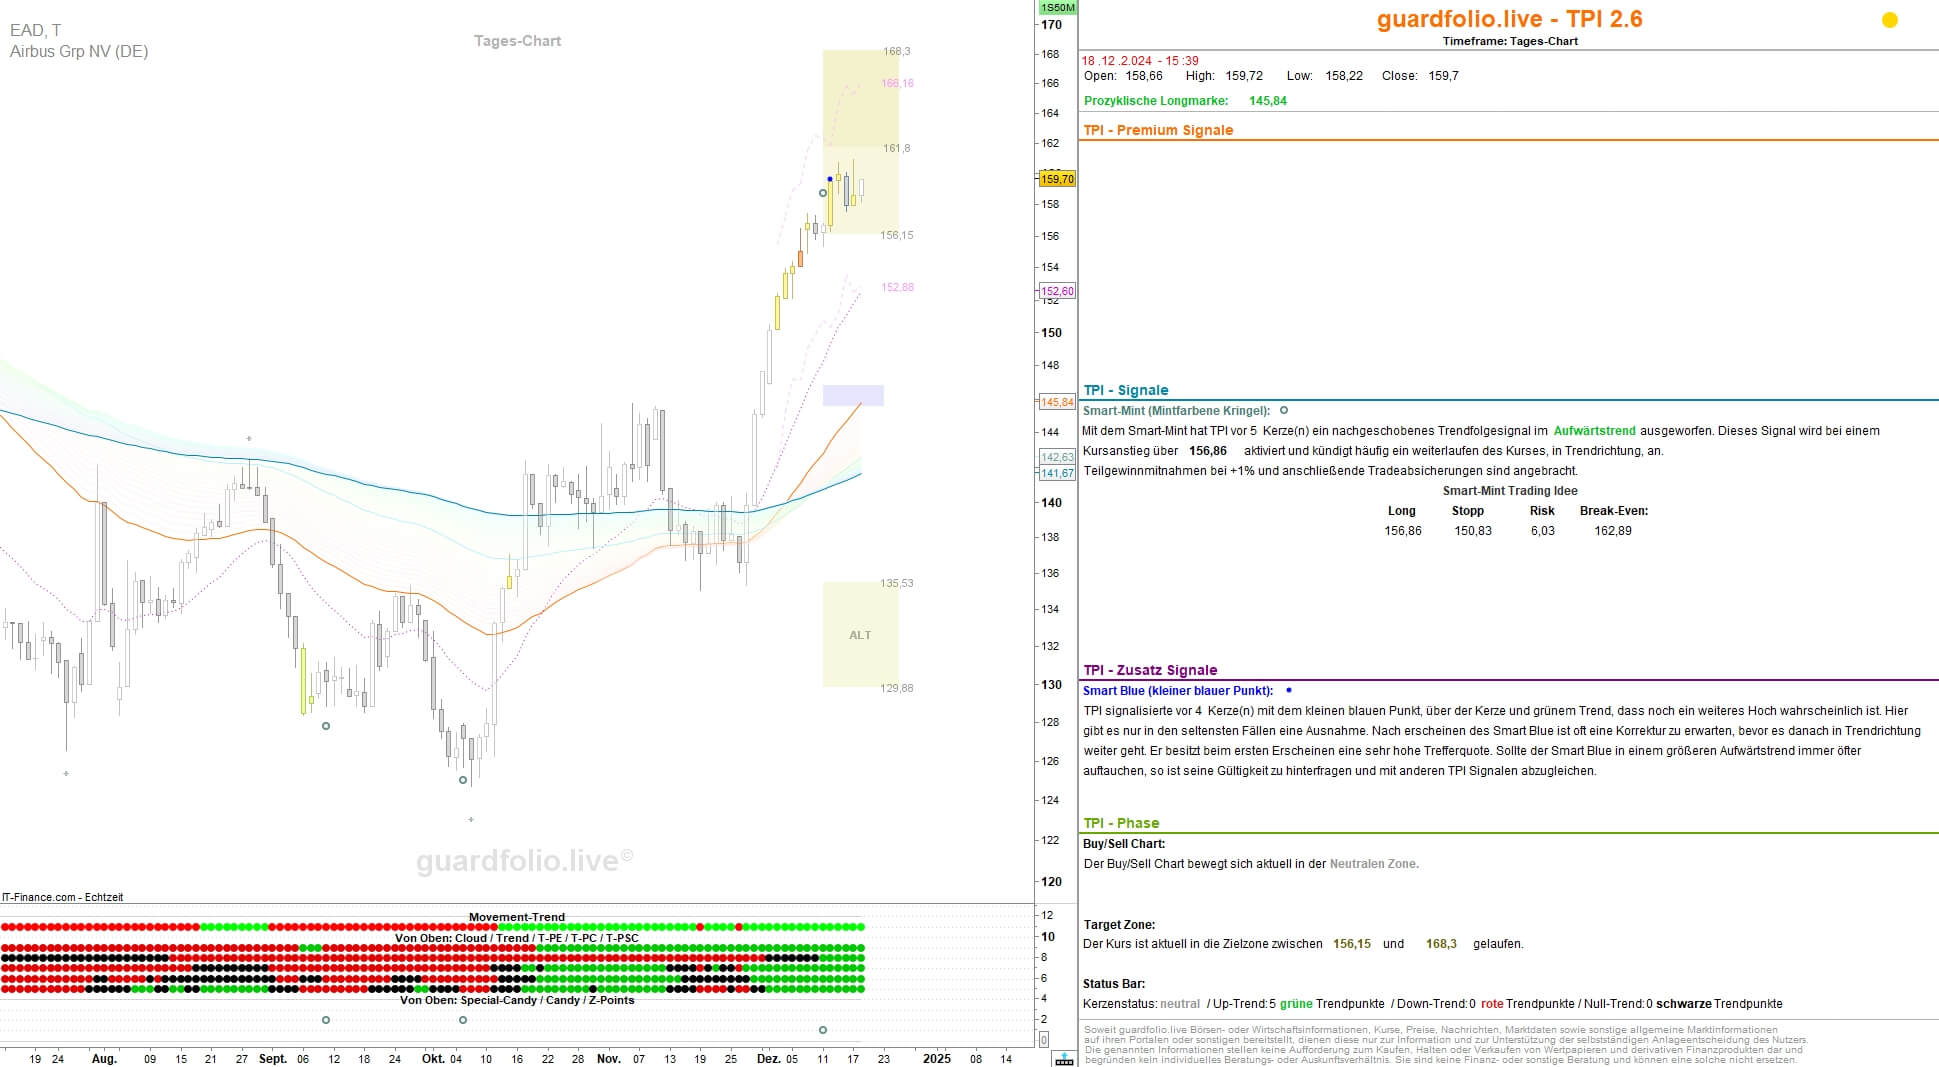The image size is (1939, 1067).
Task: Click the mint ring marker near December 11 candle
Action: 823,193
